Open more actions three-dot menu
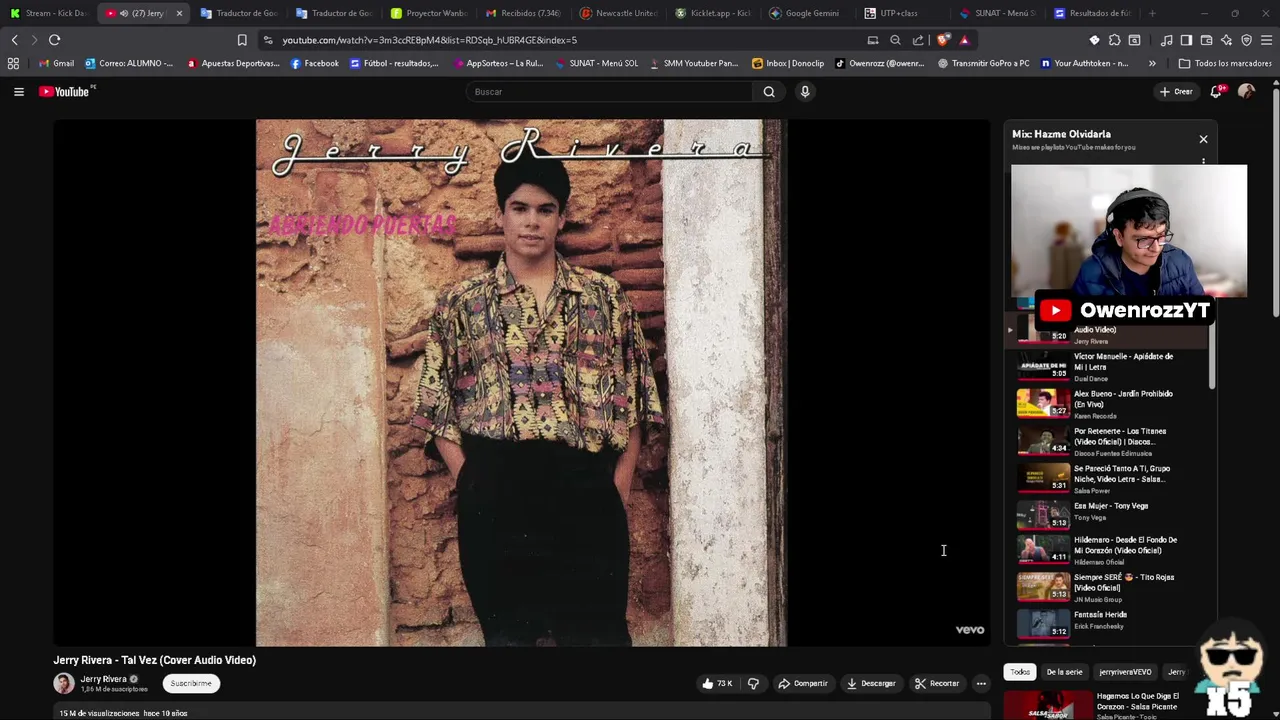The image size is (1280, 720). pyautogui.click(x=981, y=684)
